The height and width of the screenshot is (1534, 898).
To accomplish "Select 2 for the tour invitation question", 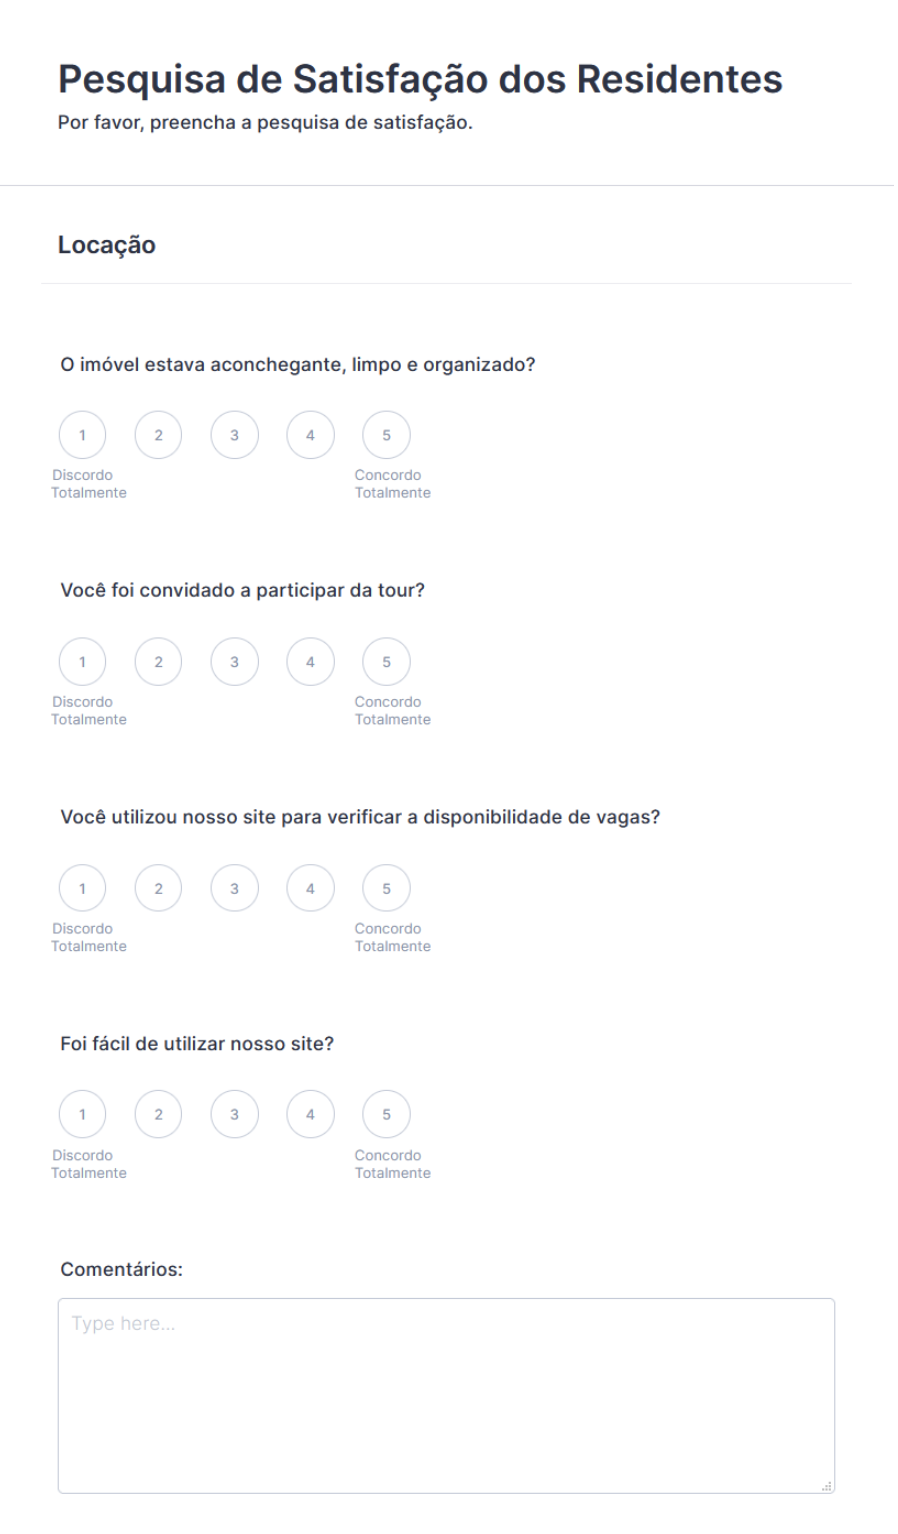I will tap(159, 662).
